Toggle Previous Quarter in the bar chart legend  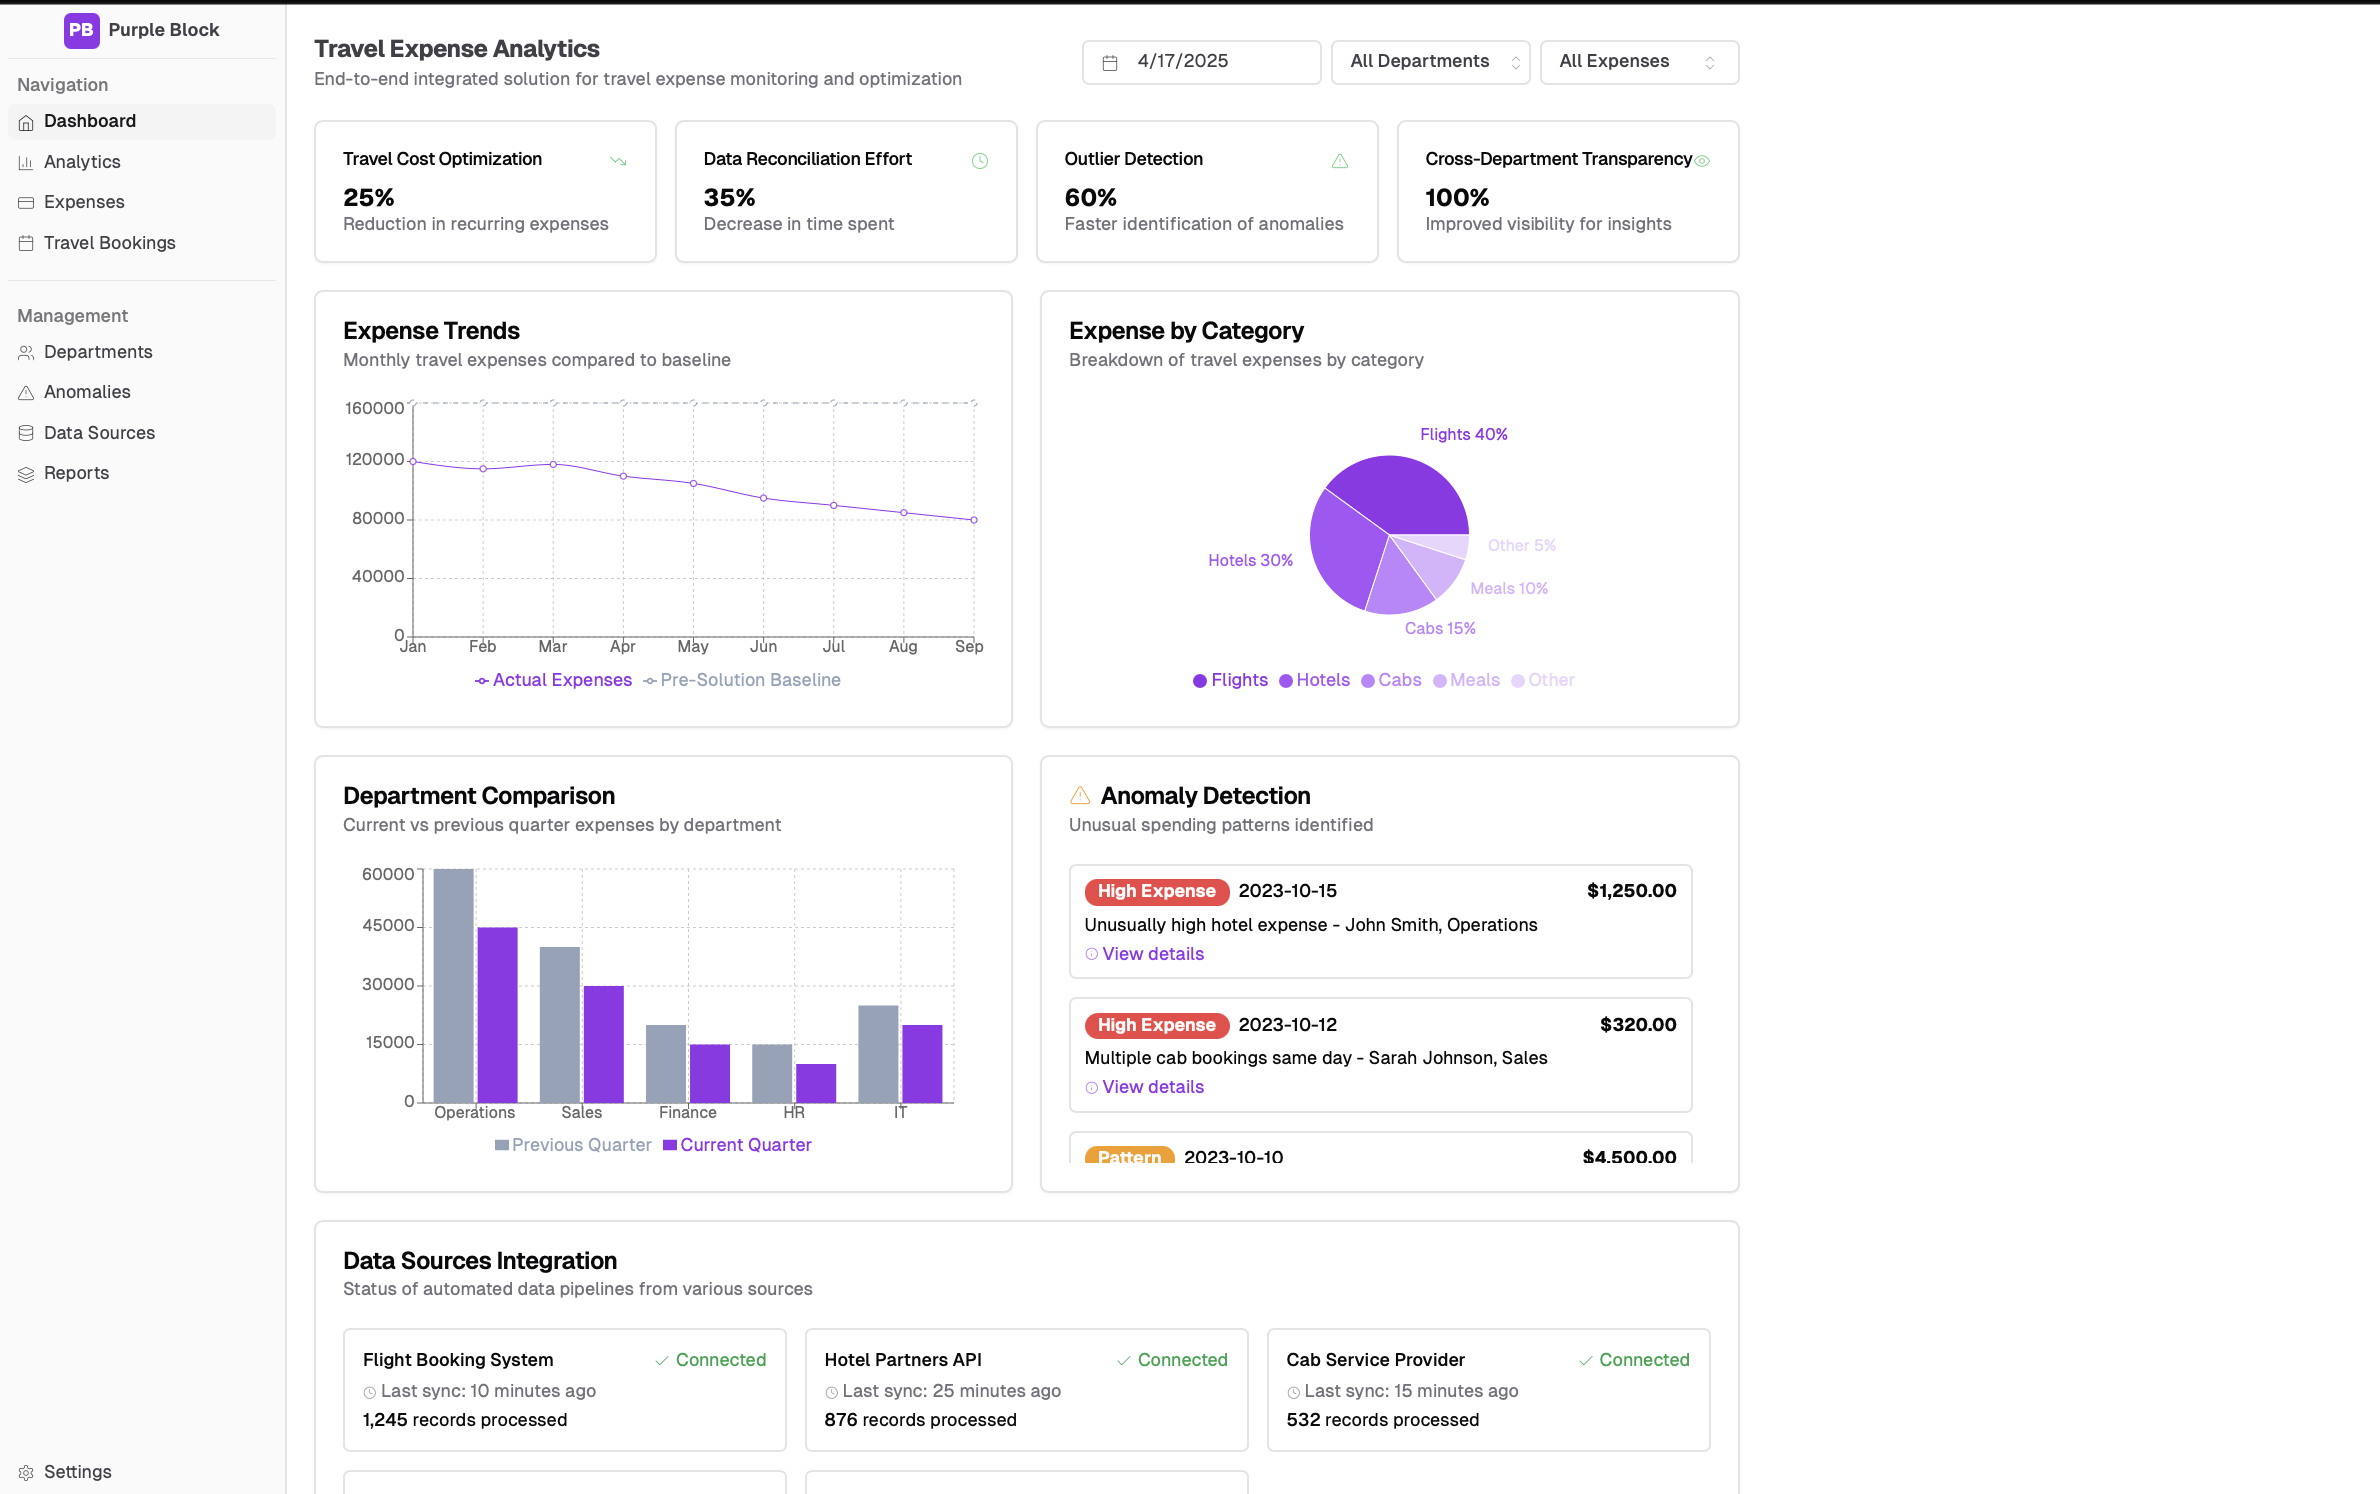click(572, 1144)
